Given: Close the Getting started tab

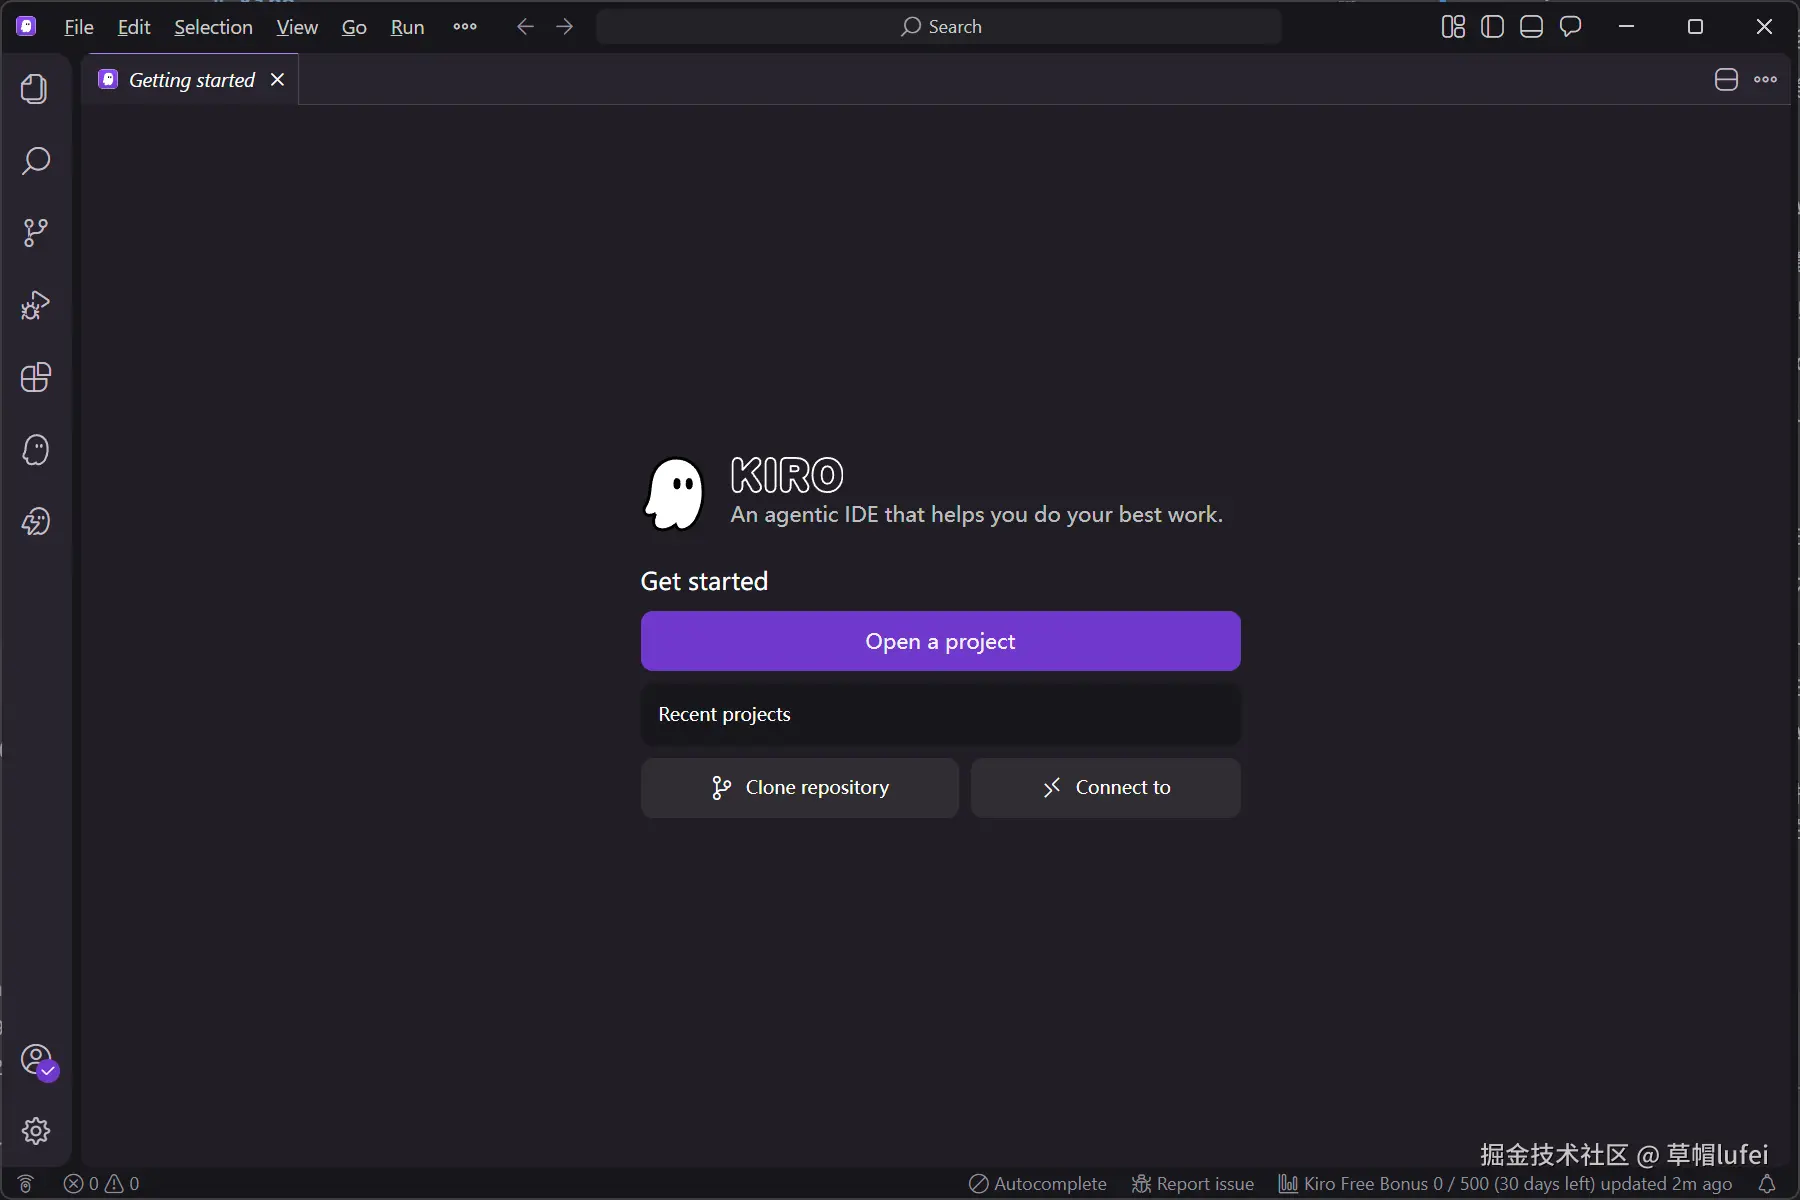Looking at the screenshot, I should click(x=278, y=80).
